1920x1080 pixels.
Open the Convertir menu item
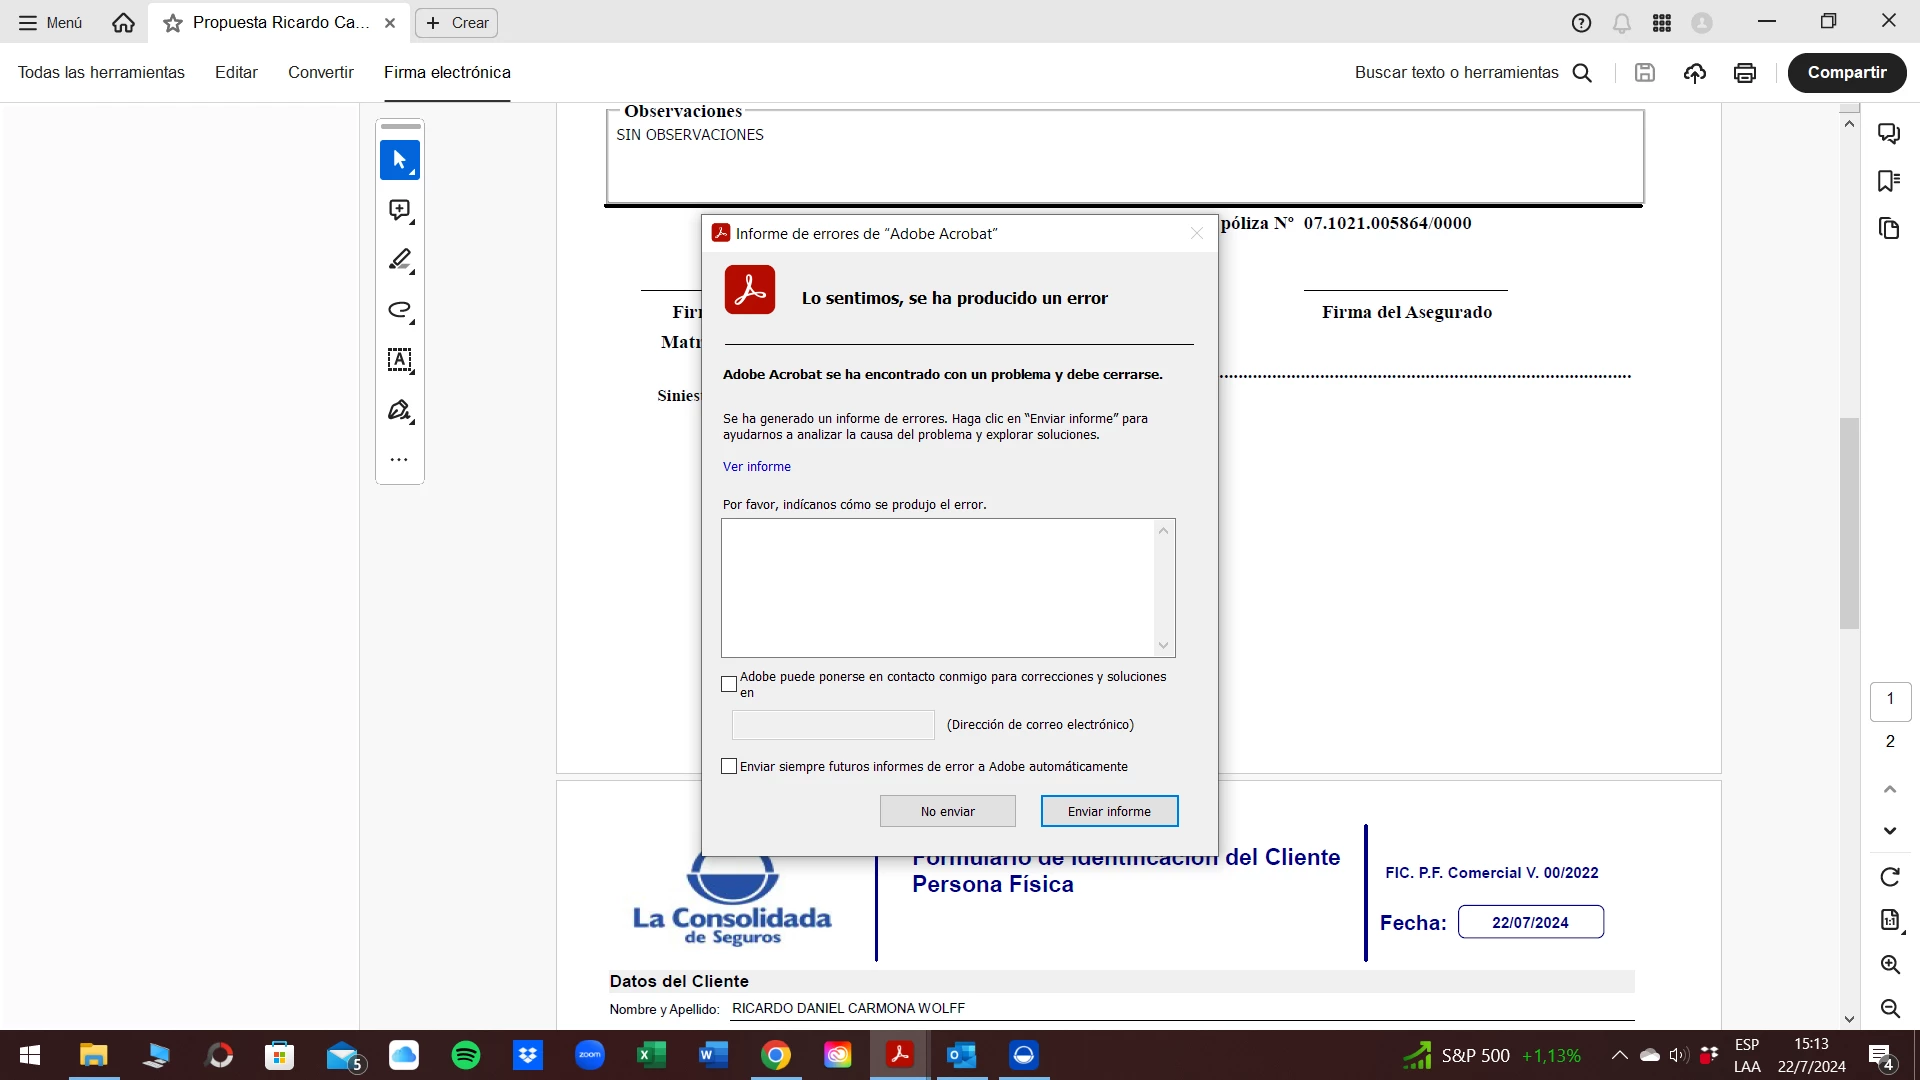pos(320,73)
